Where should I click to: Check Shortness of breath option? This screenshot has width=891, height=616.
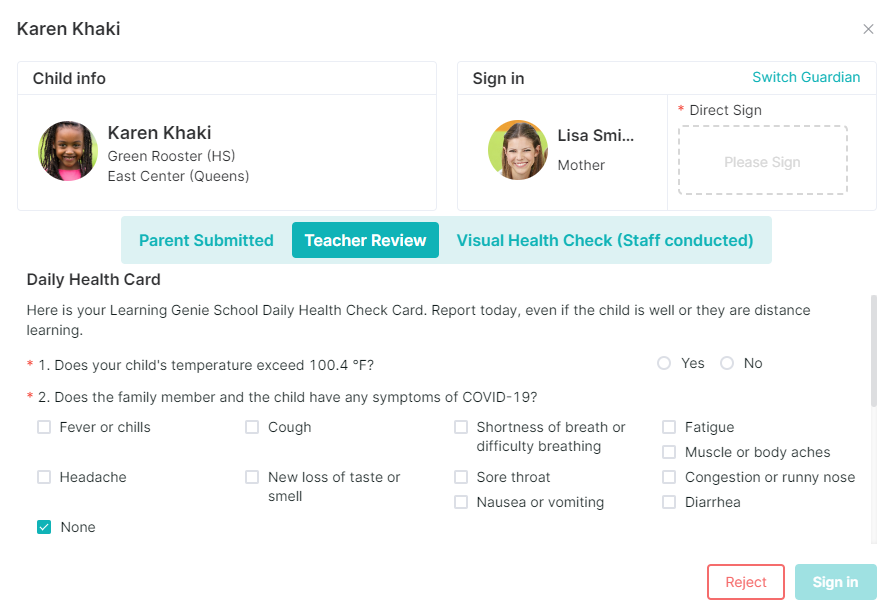pyautogui.click(x=461, y=427)
